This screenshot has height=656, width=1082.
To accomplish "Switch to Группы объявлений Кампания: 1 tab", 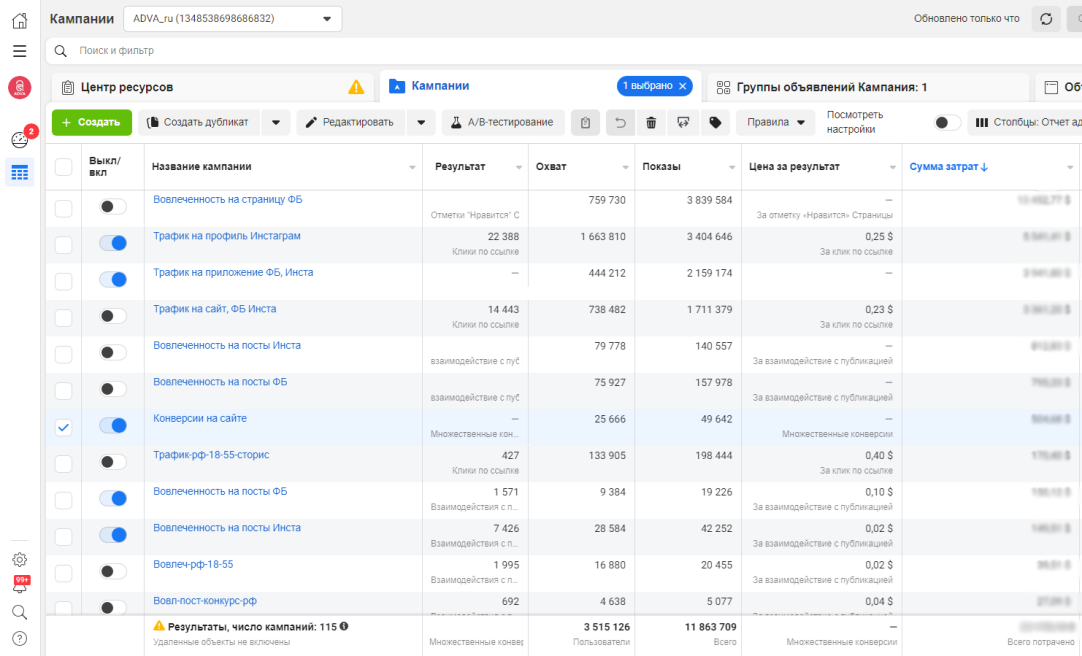I will (x=866, y=87).
